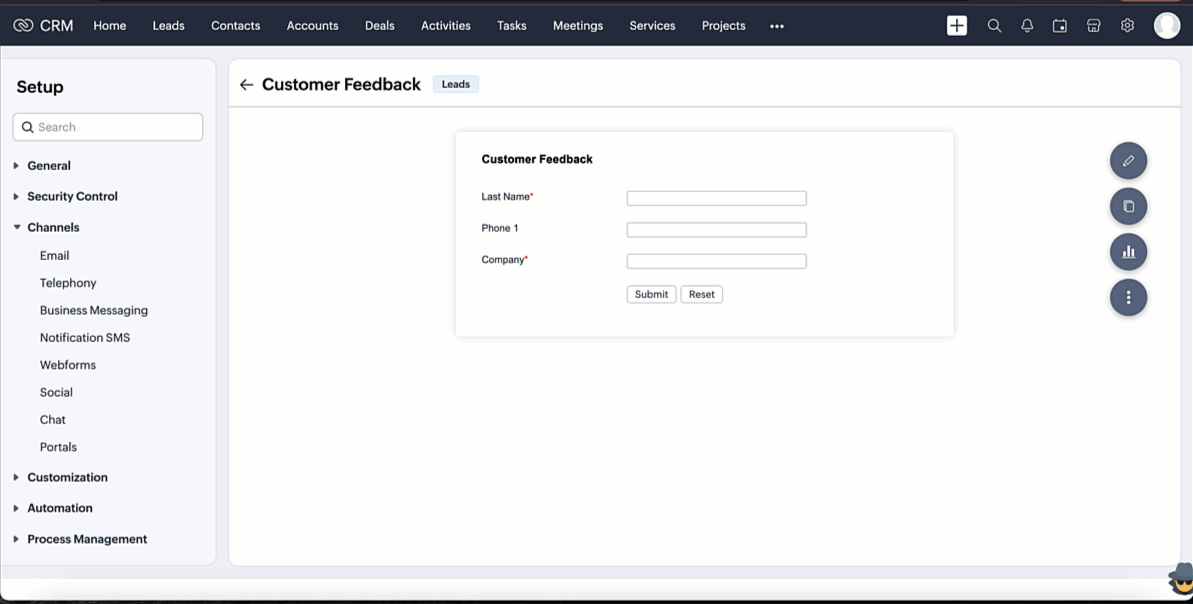Screen dimensions: 1193x604
Task: Open the global search magnifier icon
Action: [x=994, y=26]
